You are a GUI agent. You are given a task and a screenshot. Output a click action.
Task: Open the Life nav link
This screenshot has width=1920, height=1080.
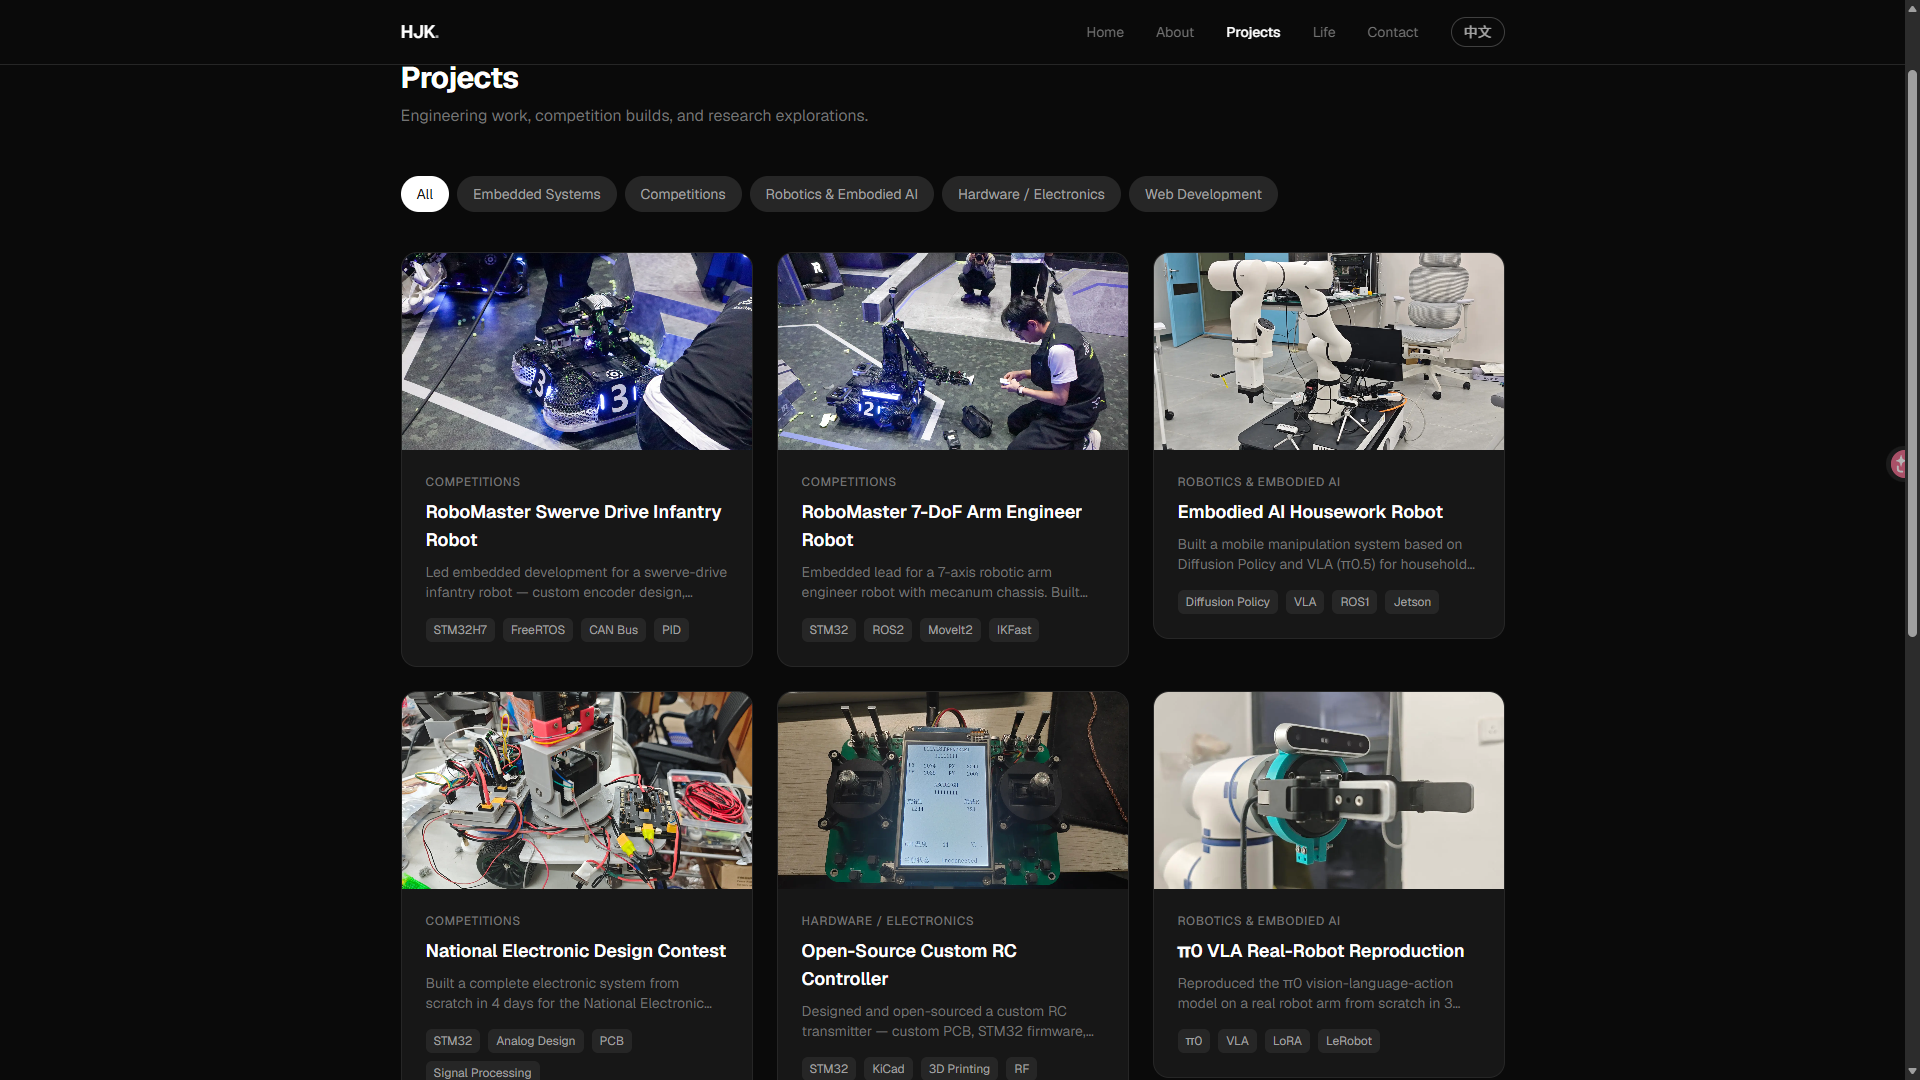pyautogui.click(x=1324, y=32)
